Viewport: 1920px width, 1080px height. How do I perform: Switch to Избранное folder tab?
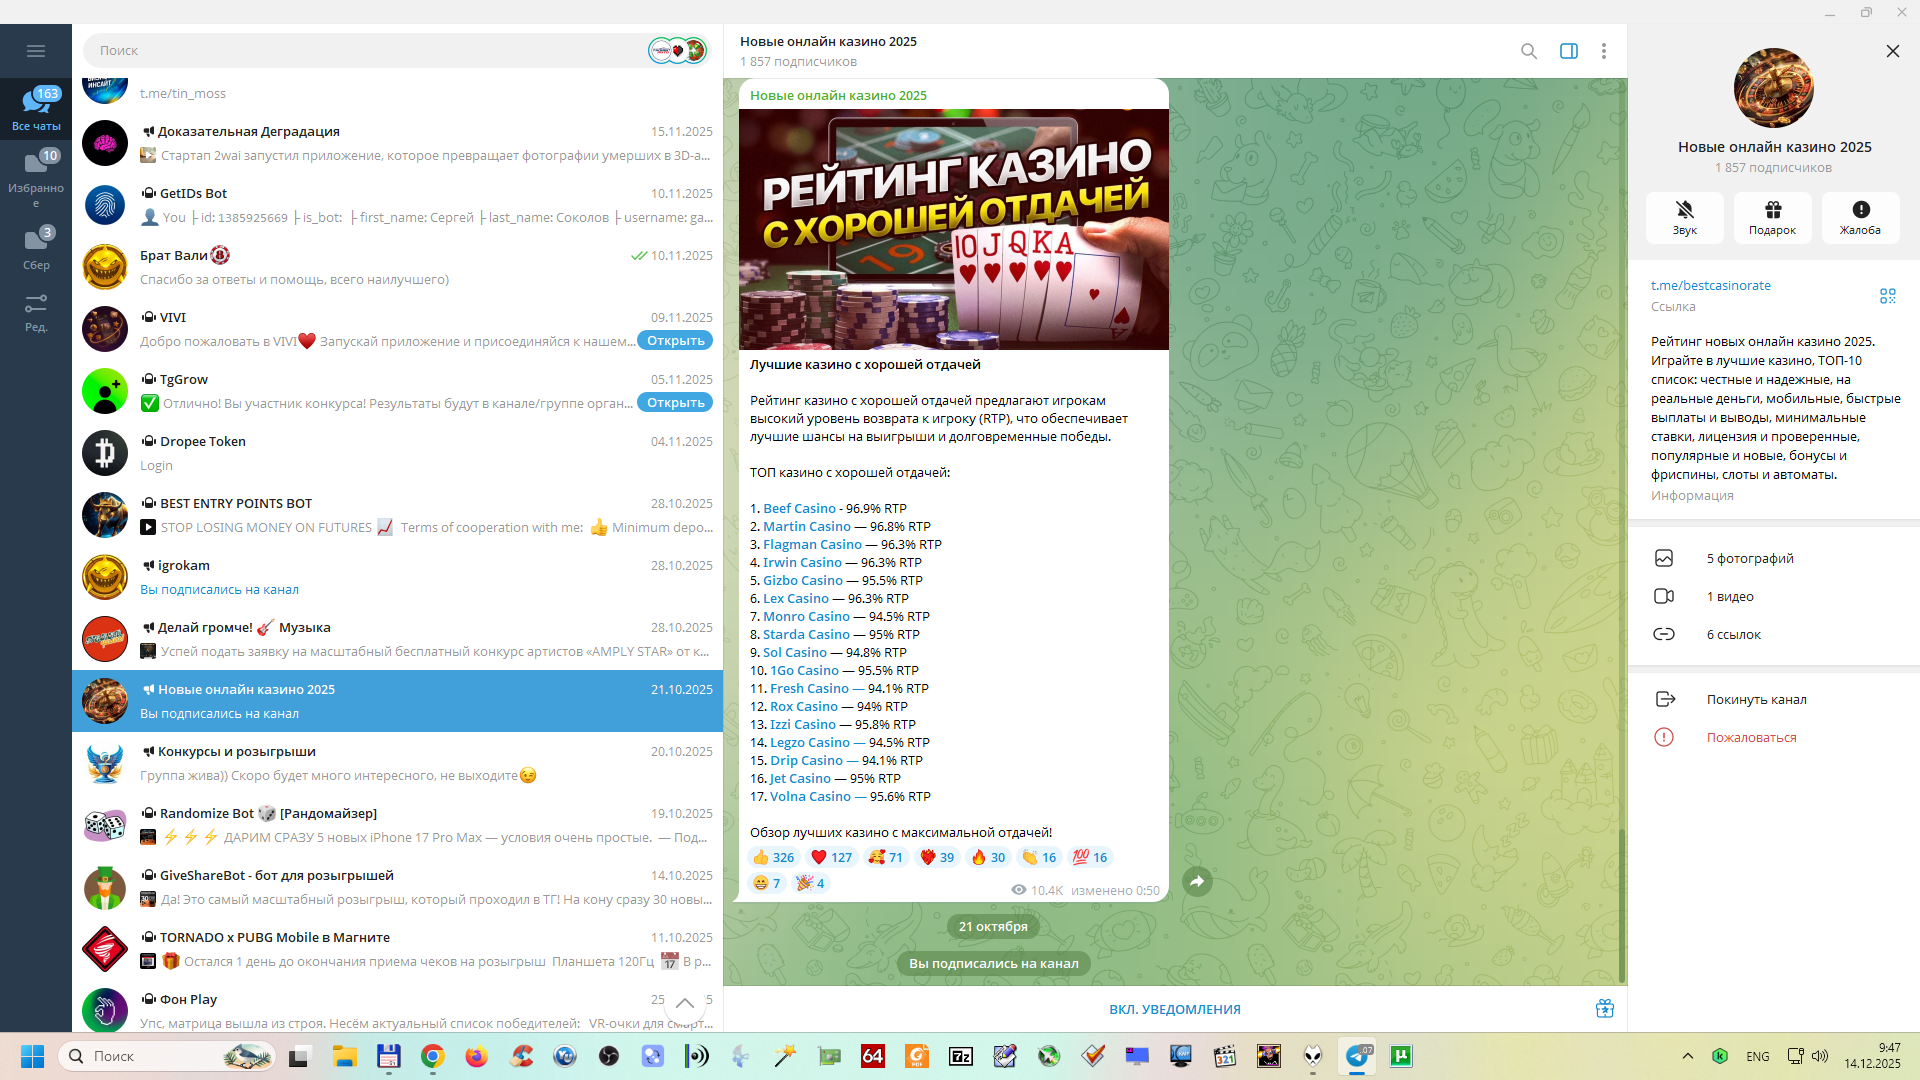tap(36, 174)
